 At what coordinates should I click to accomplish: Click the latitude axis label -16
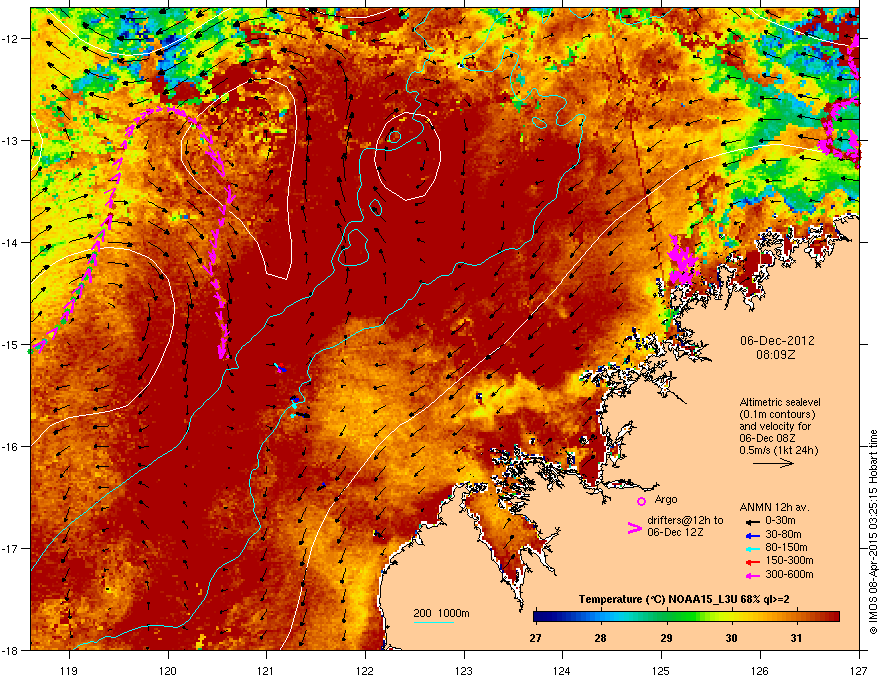[10, 447]
